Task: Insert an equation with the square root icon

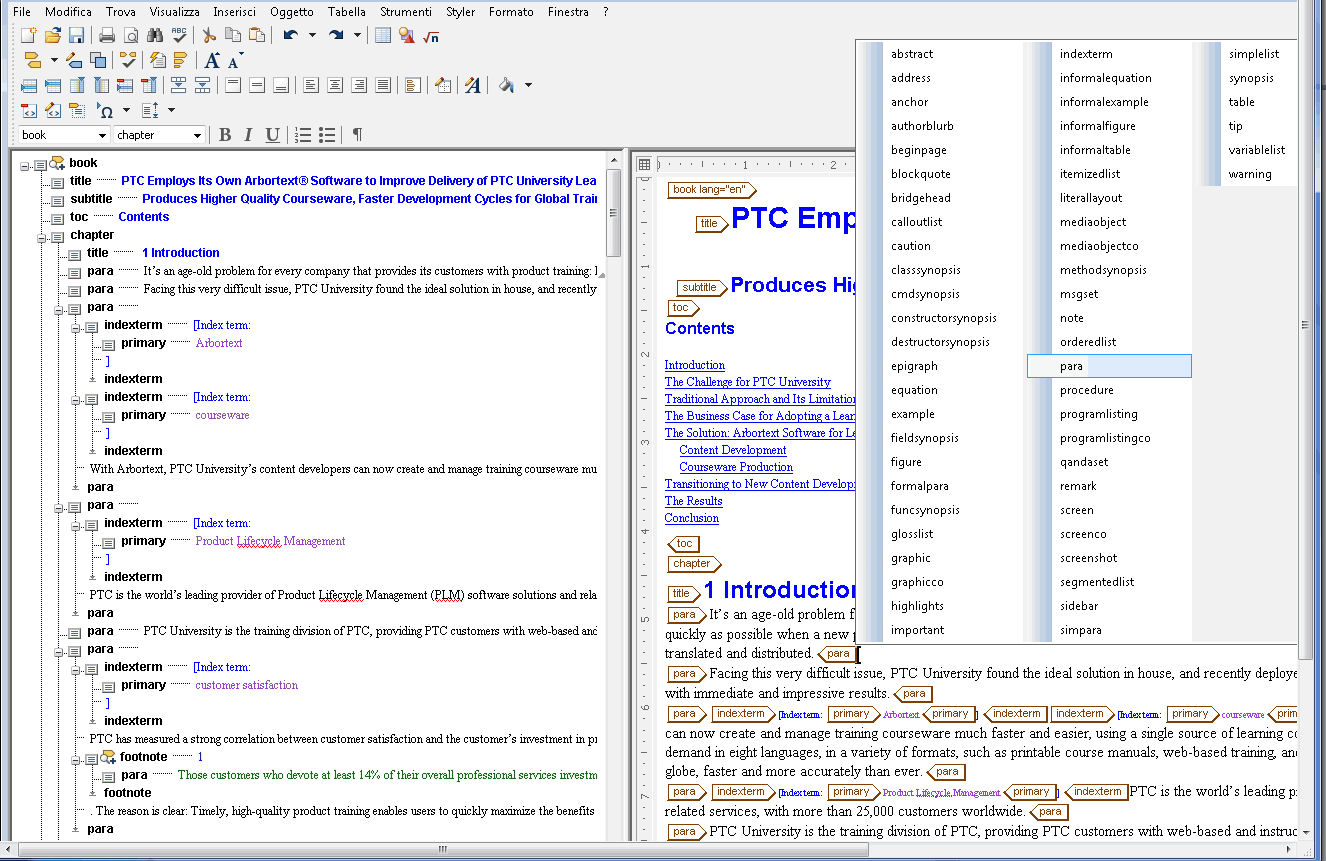Action: point(431,36)
